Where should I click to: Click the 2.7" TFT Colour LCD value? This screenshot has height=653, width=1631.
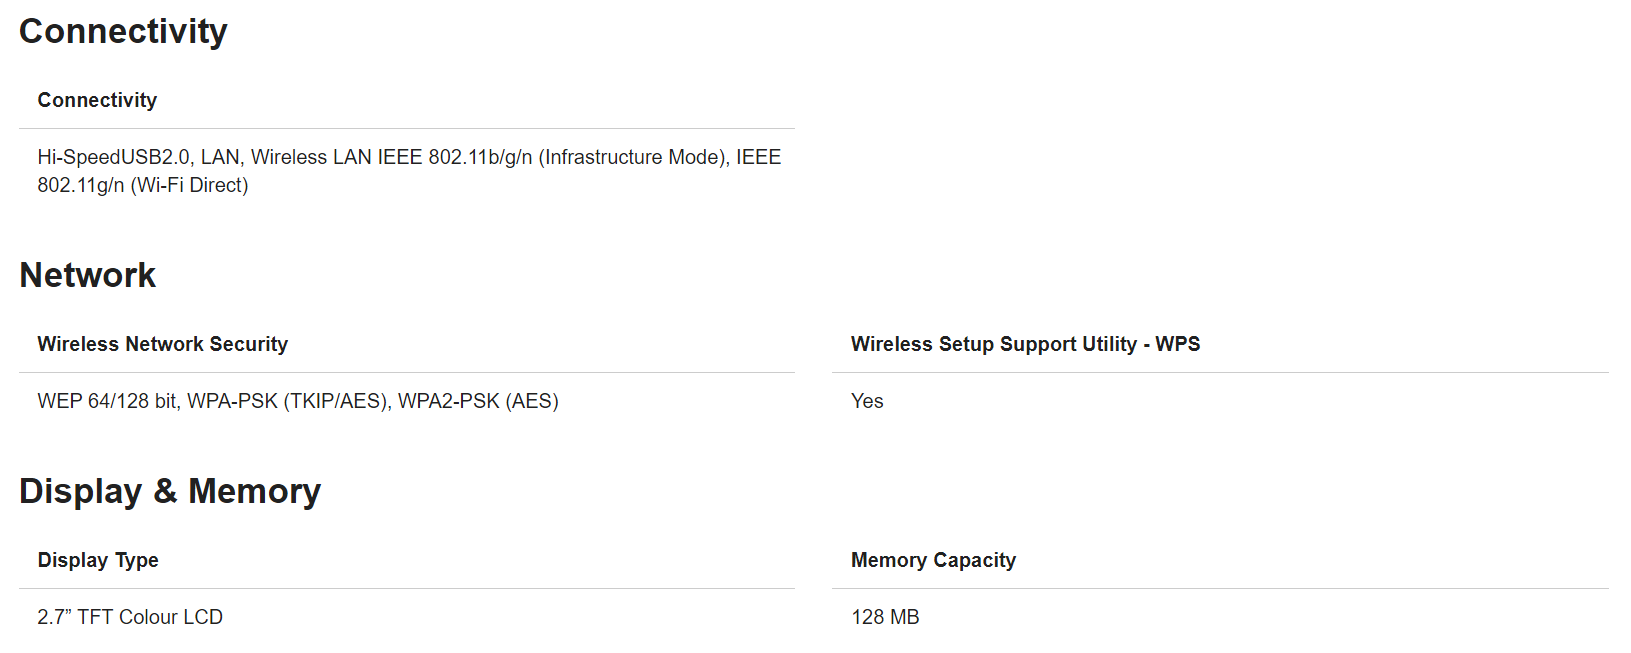click(x=130, y=617)
